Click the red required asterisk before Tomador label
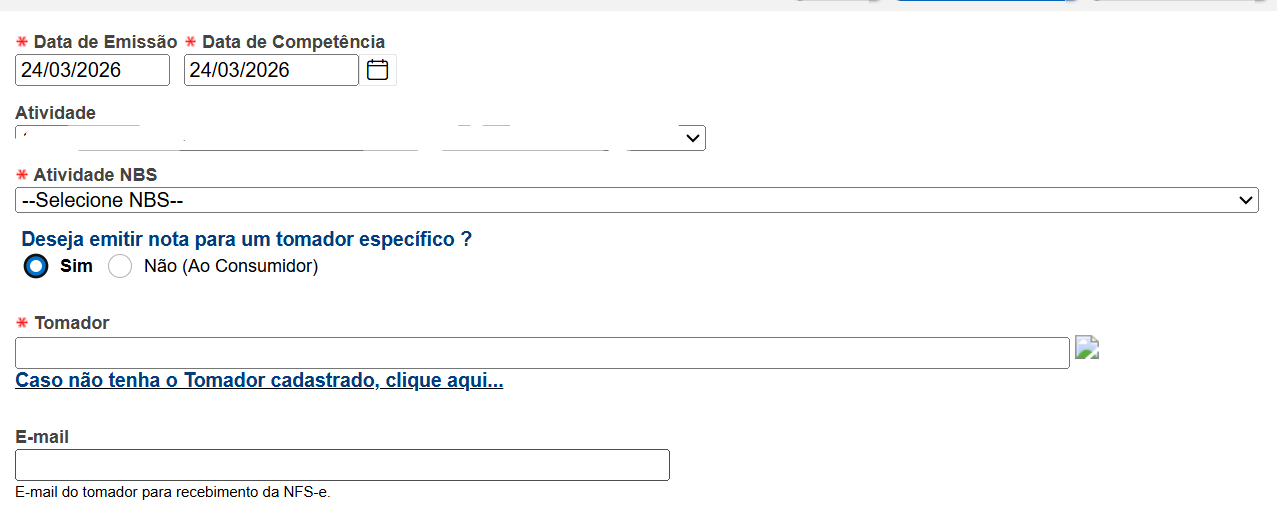 [22, 323]
